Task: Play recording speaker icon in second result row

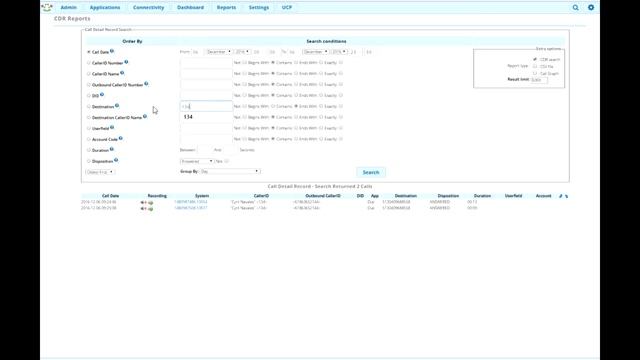Action: pyautogui.click(x=143, y=209)
